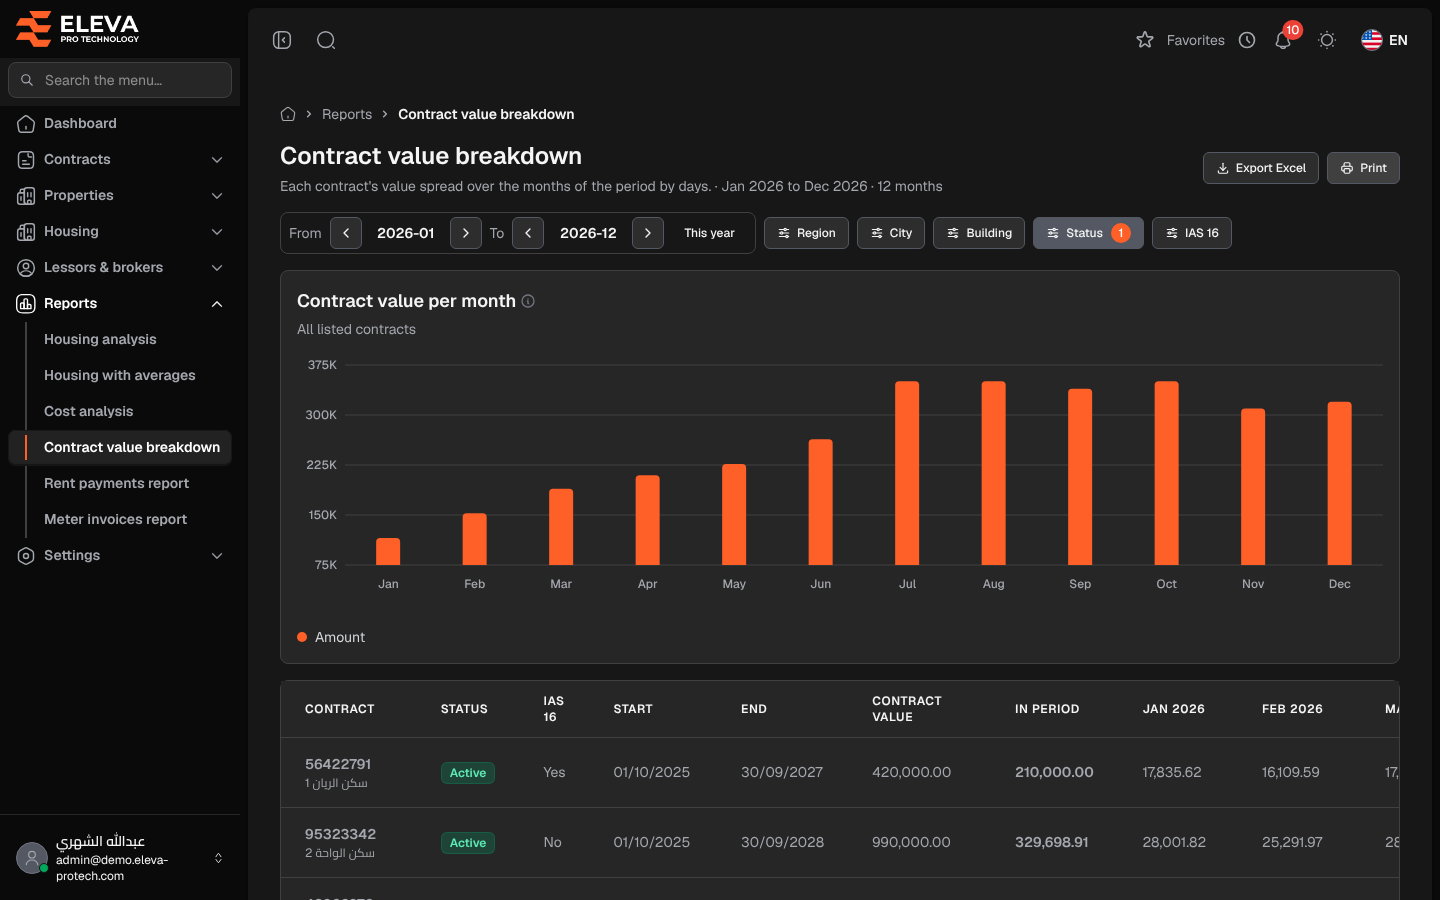Expand the Housing menu
Viewport: 1440px width, 900px height.
coord(120,231)
